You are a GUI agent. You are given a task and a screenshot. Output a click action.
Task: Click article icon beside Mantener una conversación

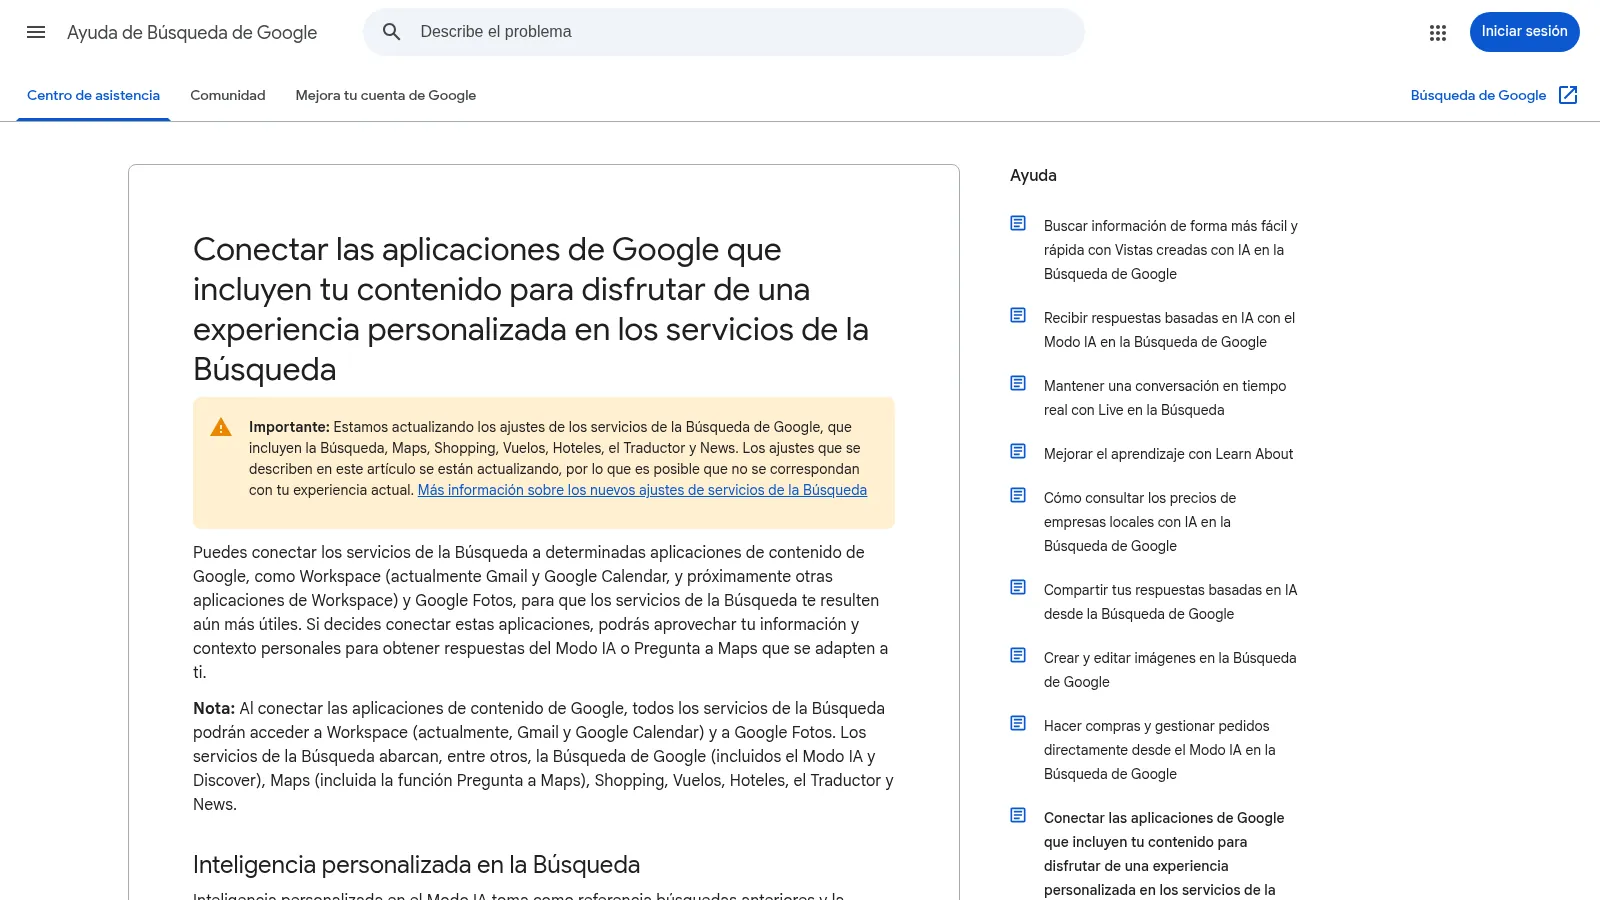tap(1018, 383)
